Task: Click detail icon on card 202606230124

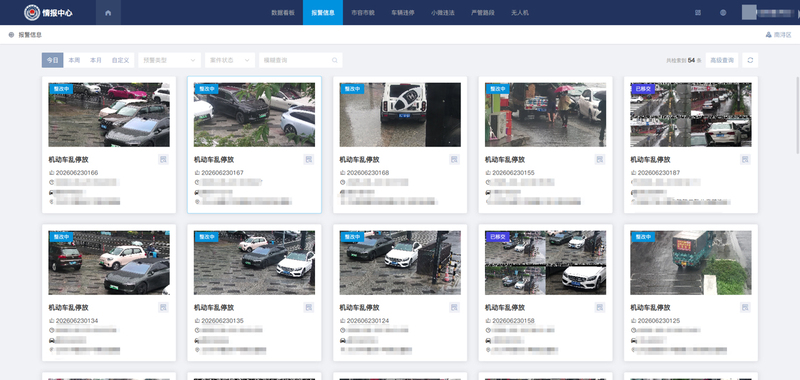Action: pyautogui.click(x=454, y=308)
